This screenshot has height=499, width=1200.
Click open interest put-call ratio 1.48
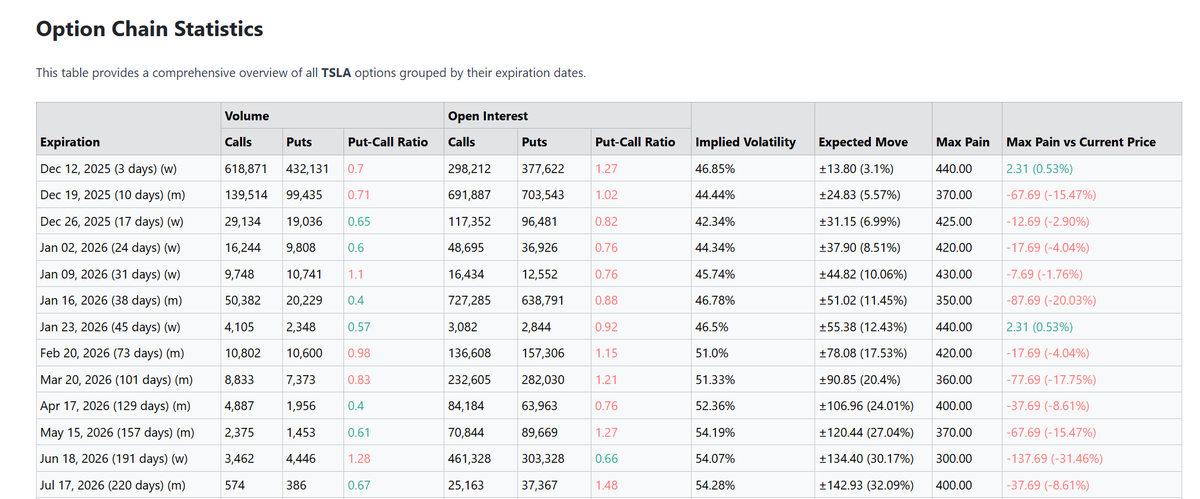pos(606,485)
